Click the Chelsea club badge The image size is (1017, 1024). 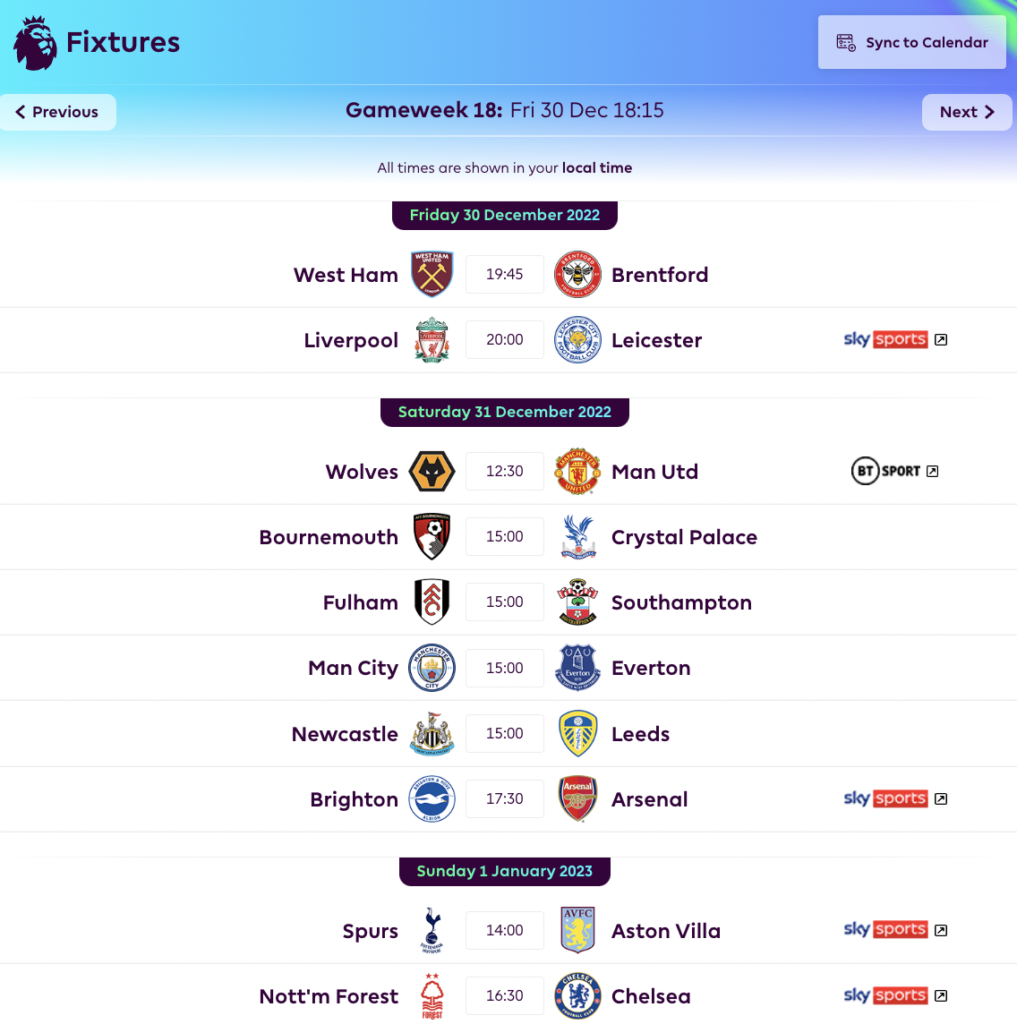[578, 995]
